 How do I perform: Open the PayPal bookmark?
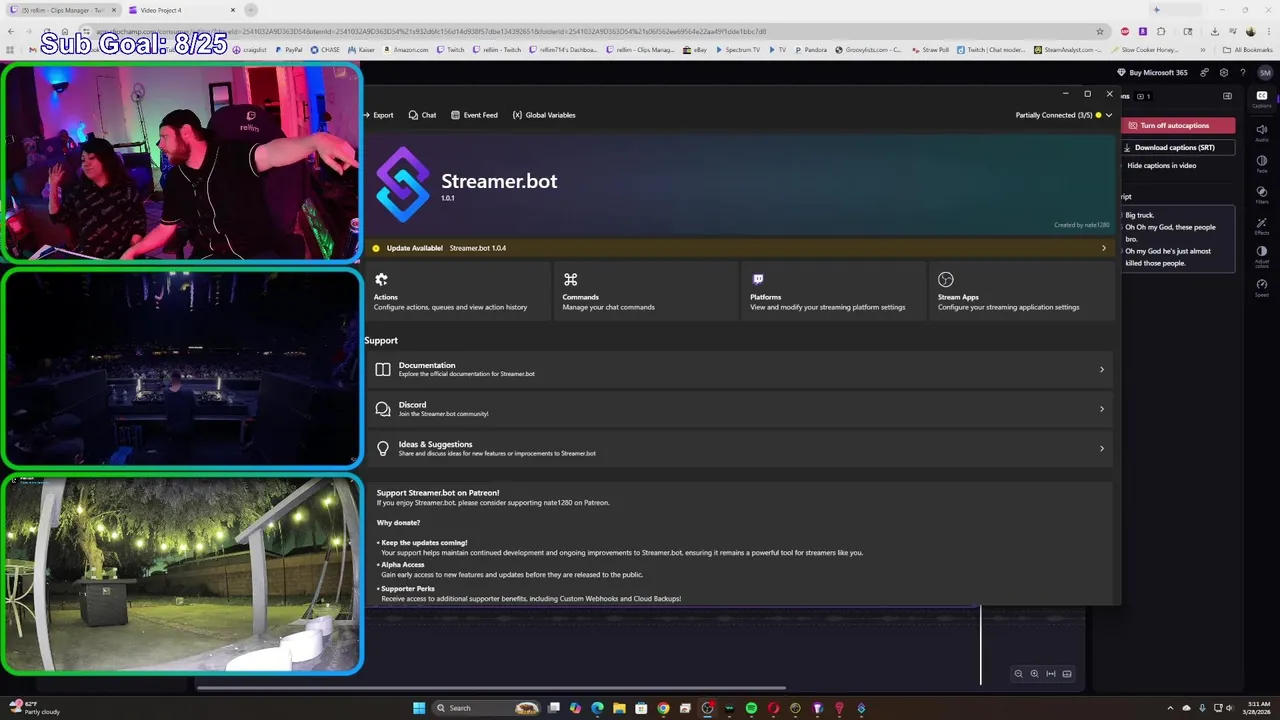[x=288, y=49]
